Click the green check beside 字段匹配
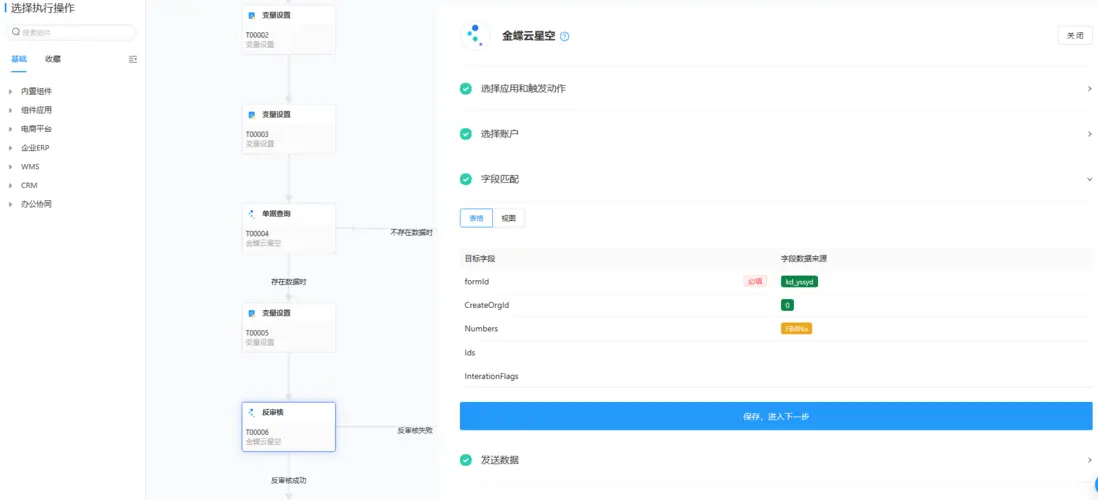1098x500 pixels. [466, 179]
